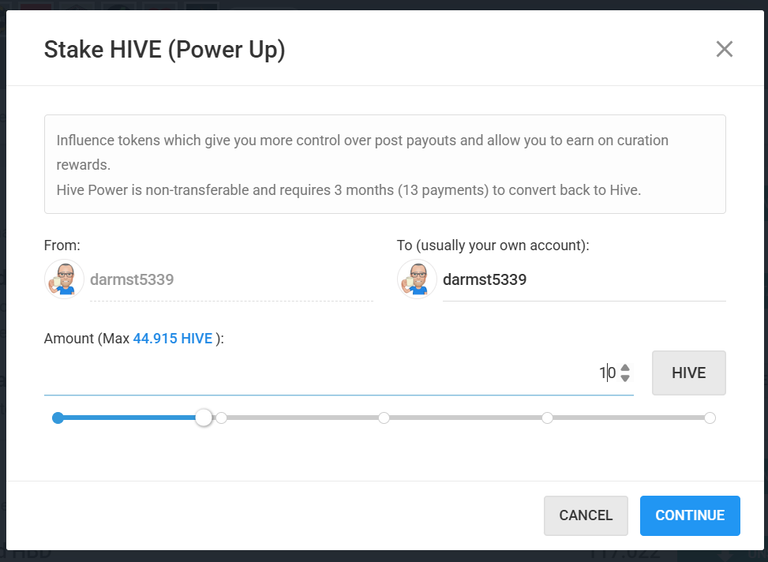Screen dimensions: 768x562
Task: Click the HIVE currency button
Action: pyautogui.click(x=689, y=373)
